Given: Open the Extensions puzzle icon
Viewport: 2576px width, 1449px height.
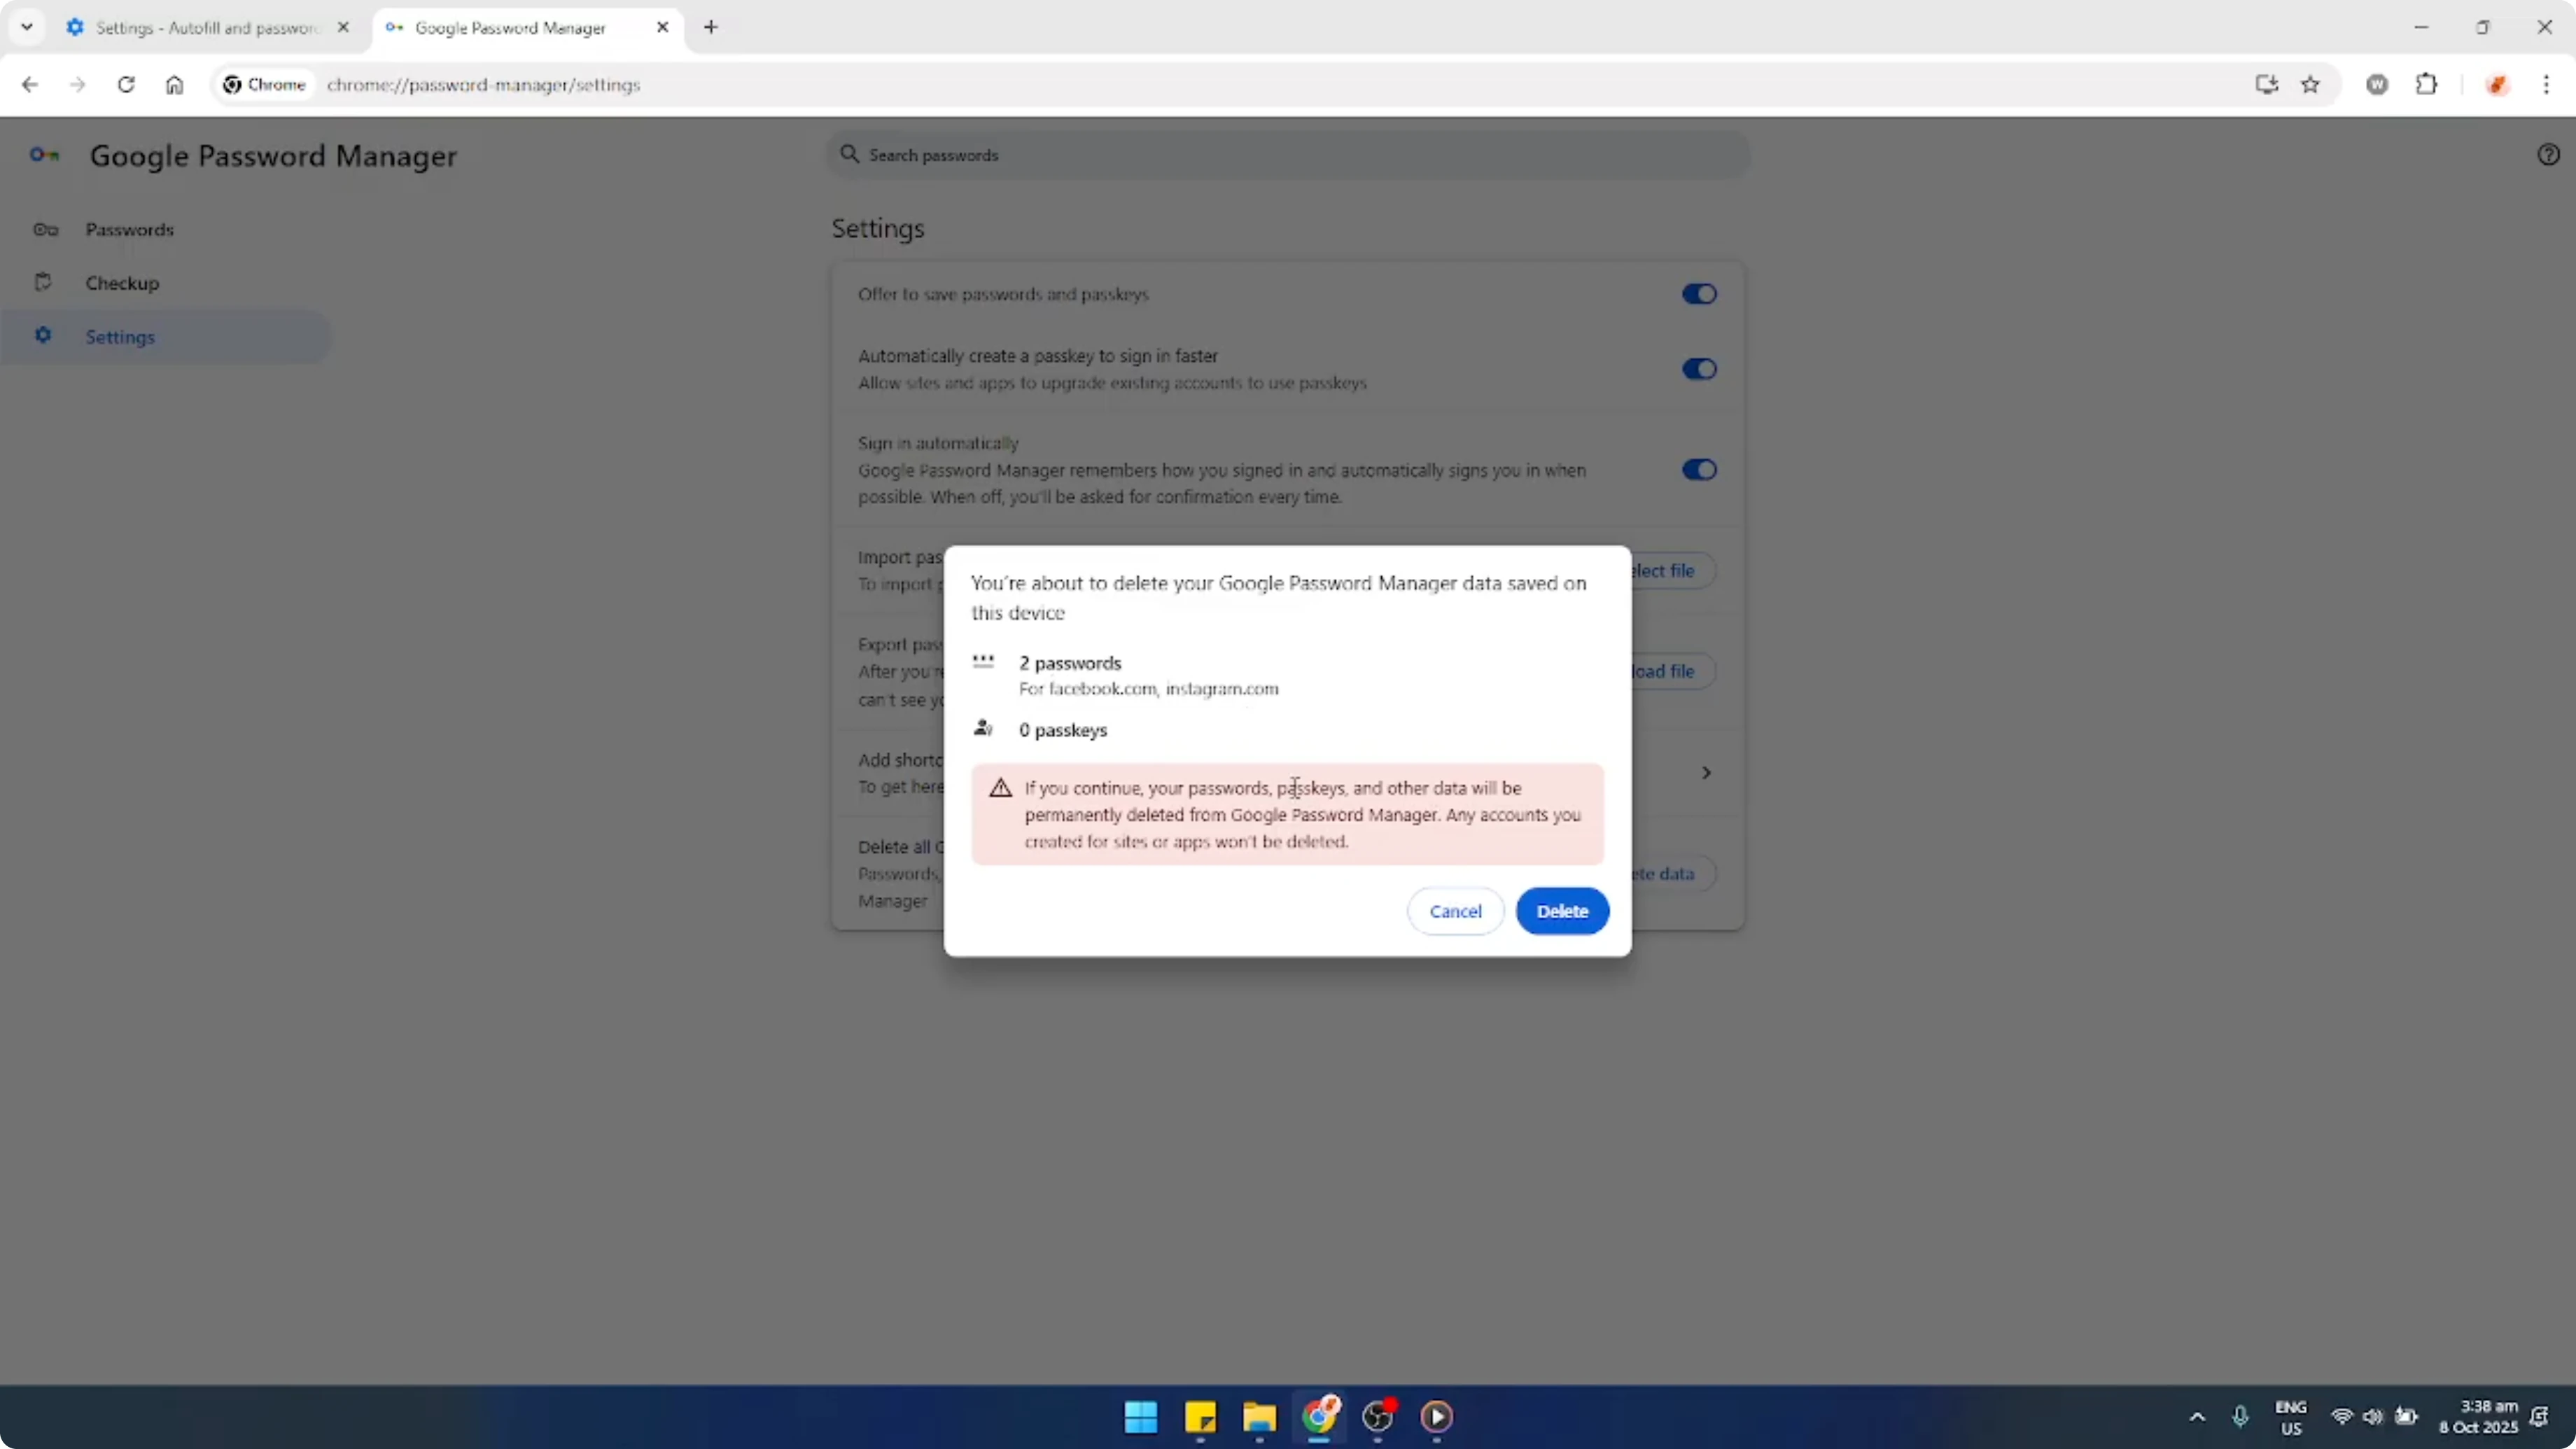Looking at the screenshot, I should [2426, 85].
